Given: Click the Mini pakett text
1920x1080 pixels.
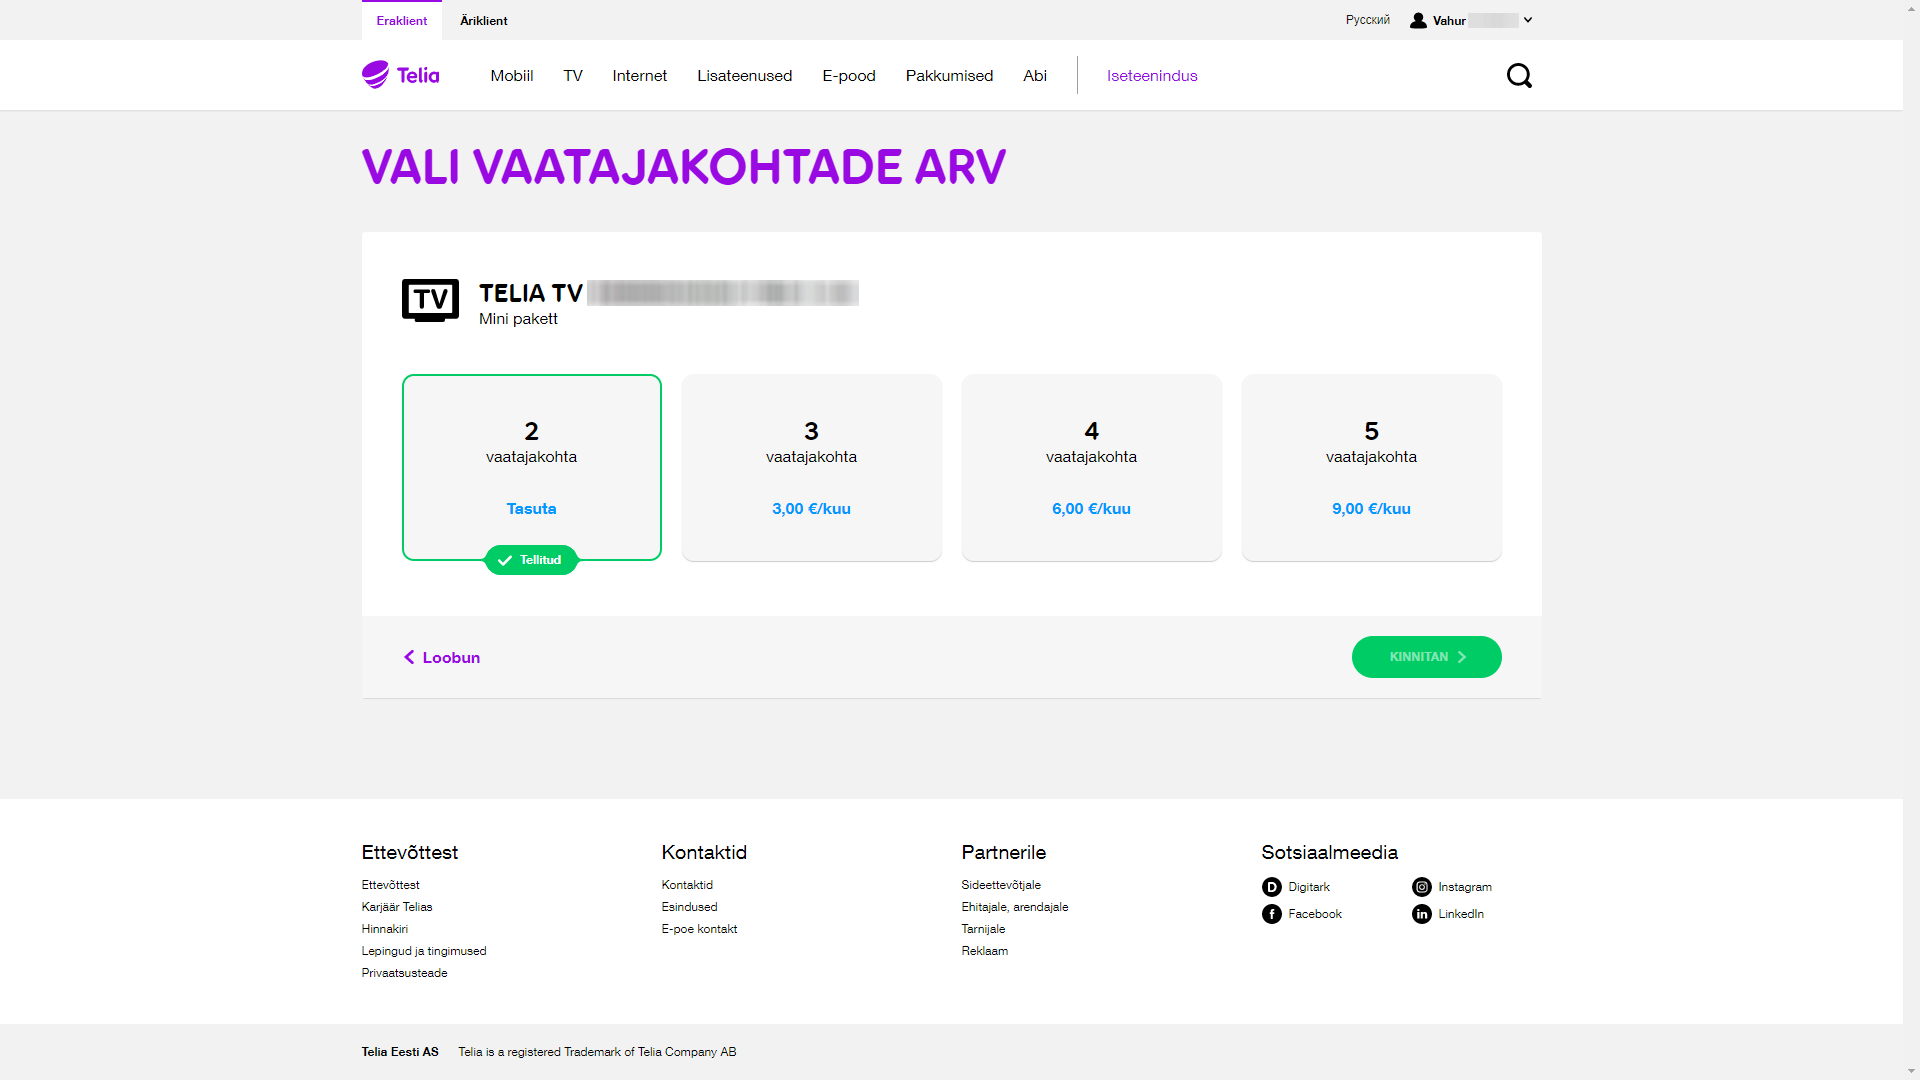Looking at the screenshot, I should coord(518,319).
